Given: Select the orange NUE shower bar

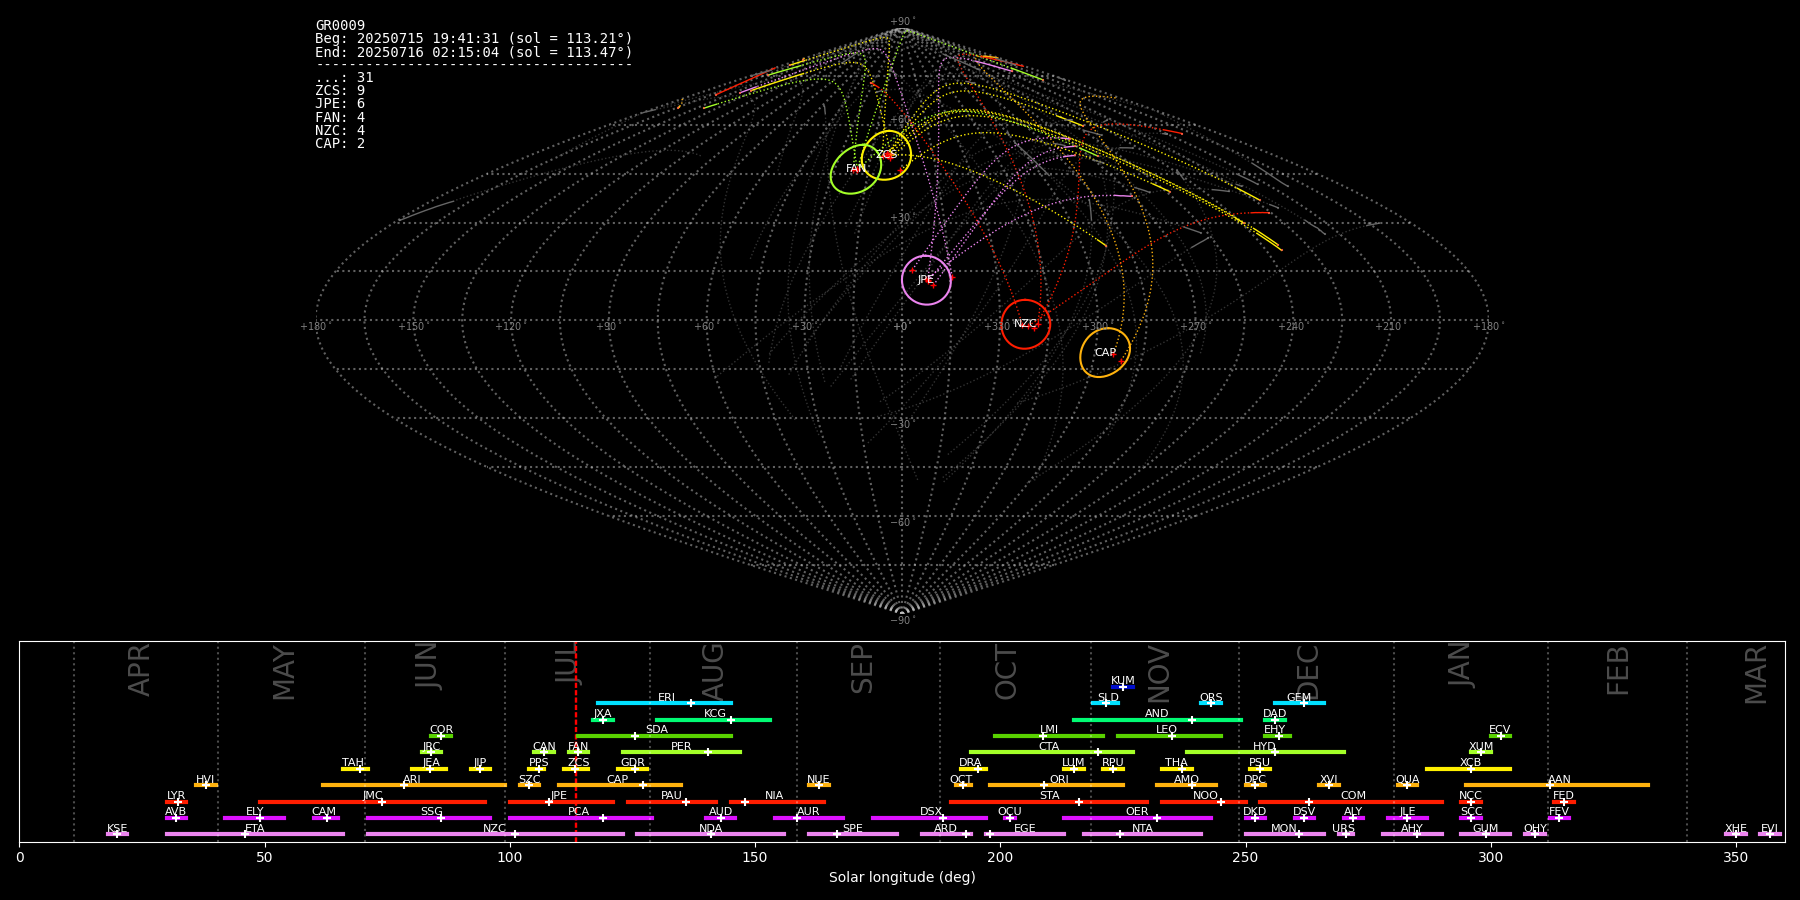Looking at the screenshot, I should (818, 785).
